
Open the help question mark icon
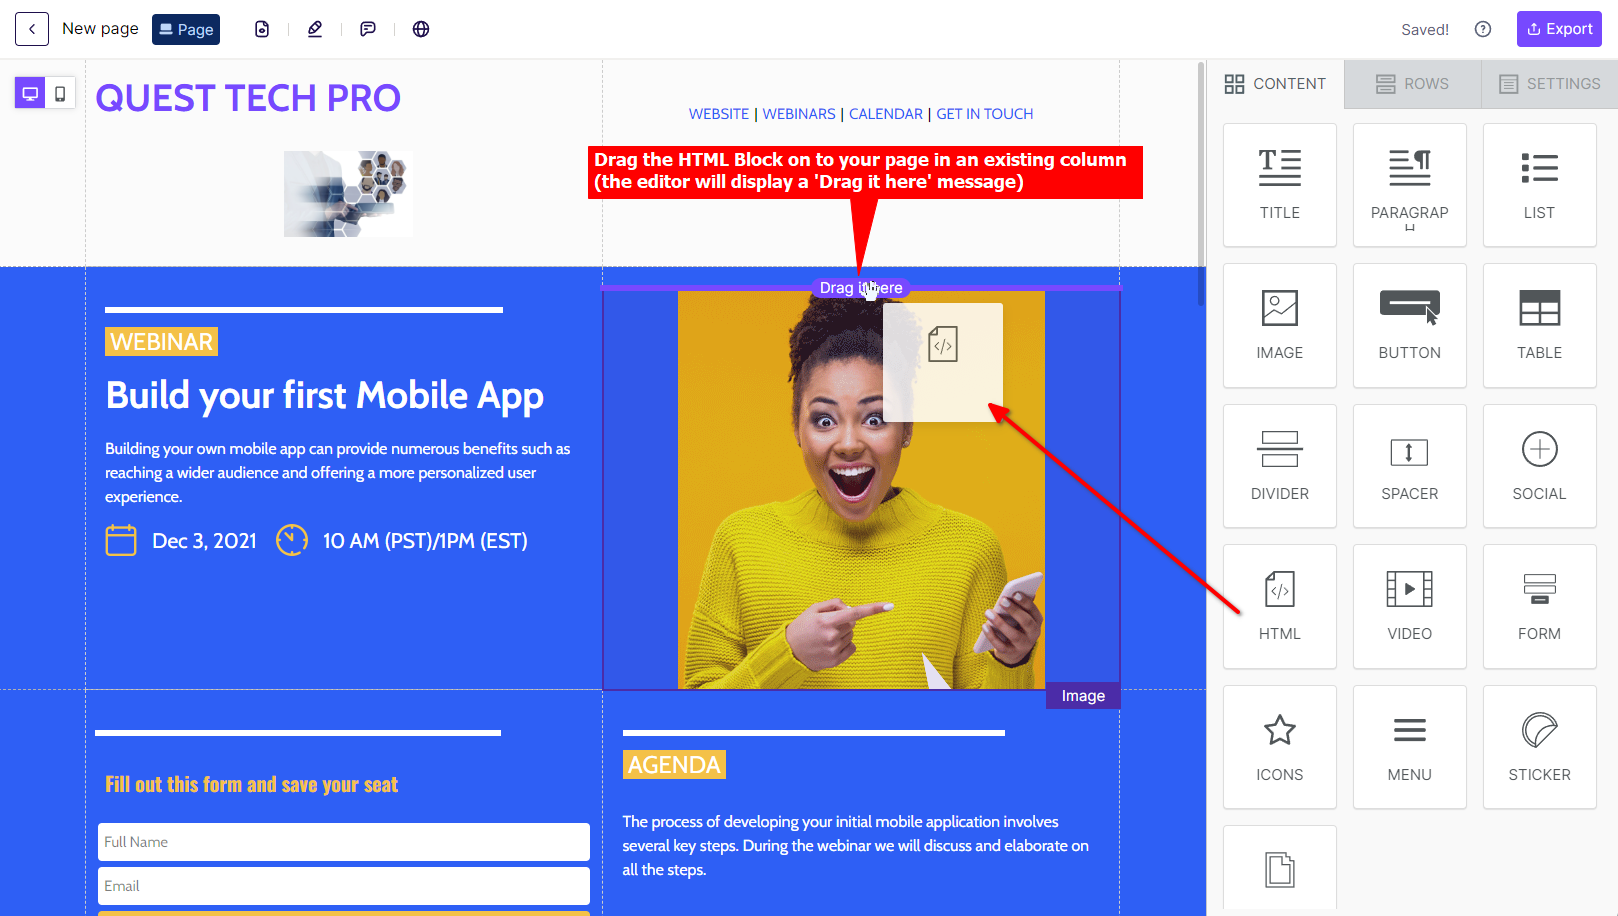[1483, 29]
